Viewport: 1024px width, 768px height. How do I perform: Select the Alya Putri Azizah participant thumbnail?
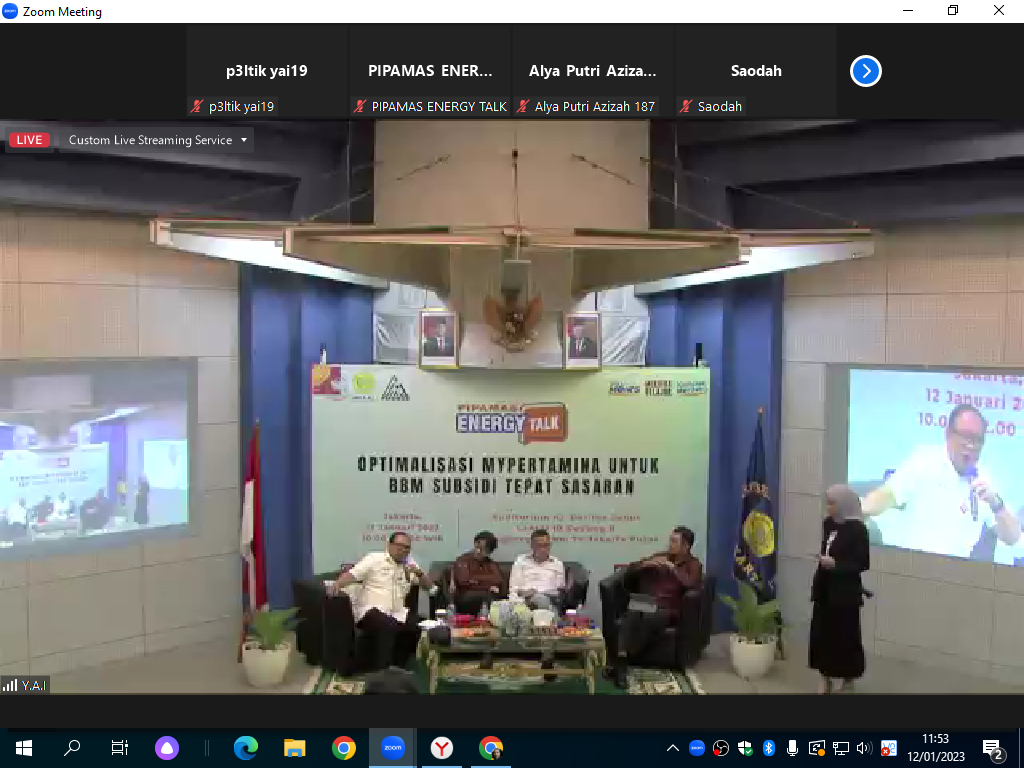coord(592,71)
